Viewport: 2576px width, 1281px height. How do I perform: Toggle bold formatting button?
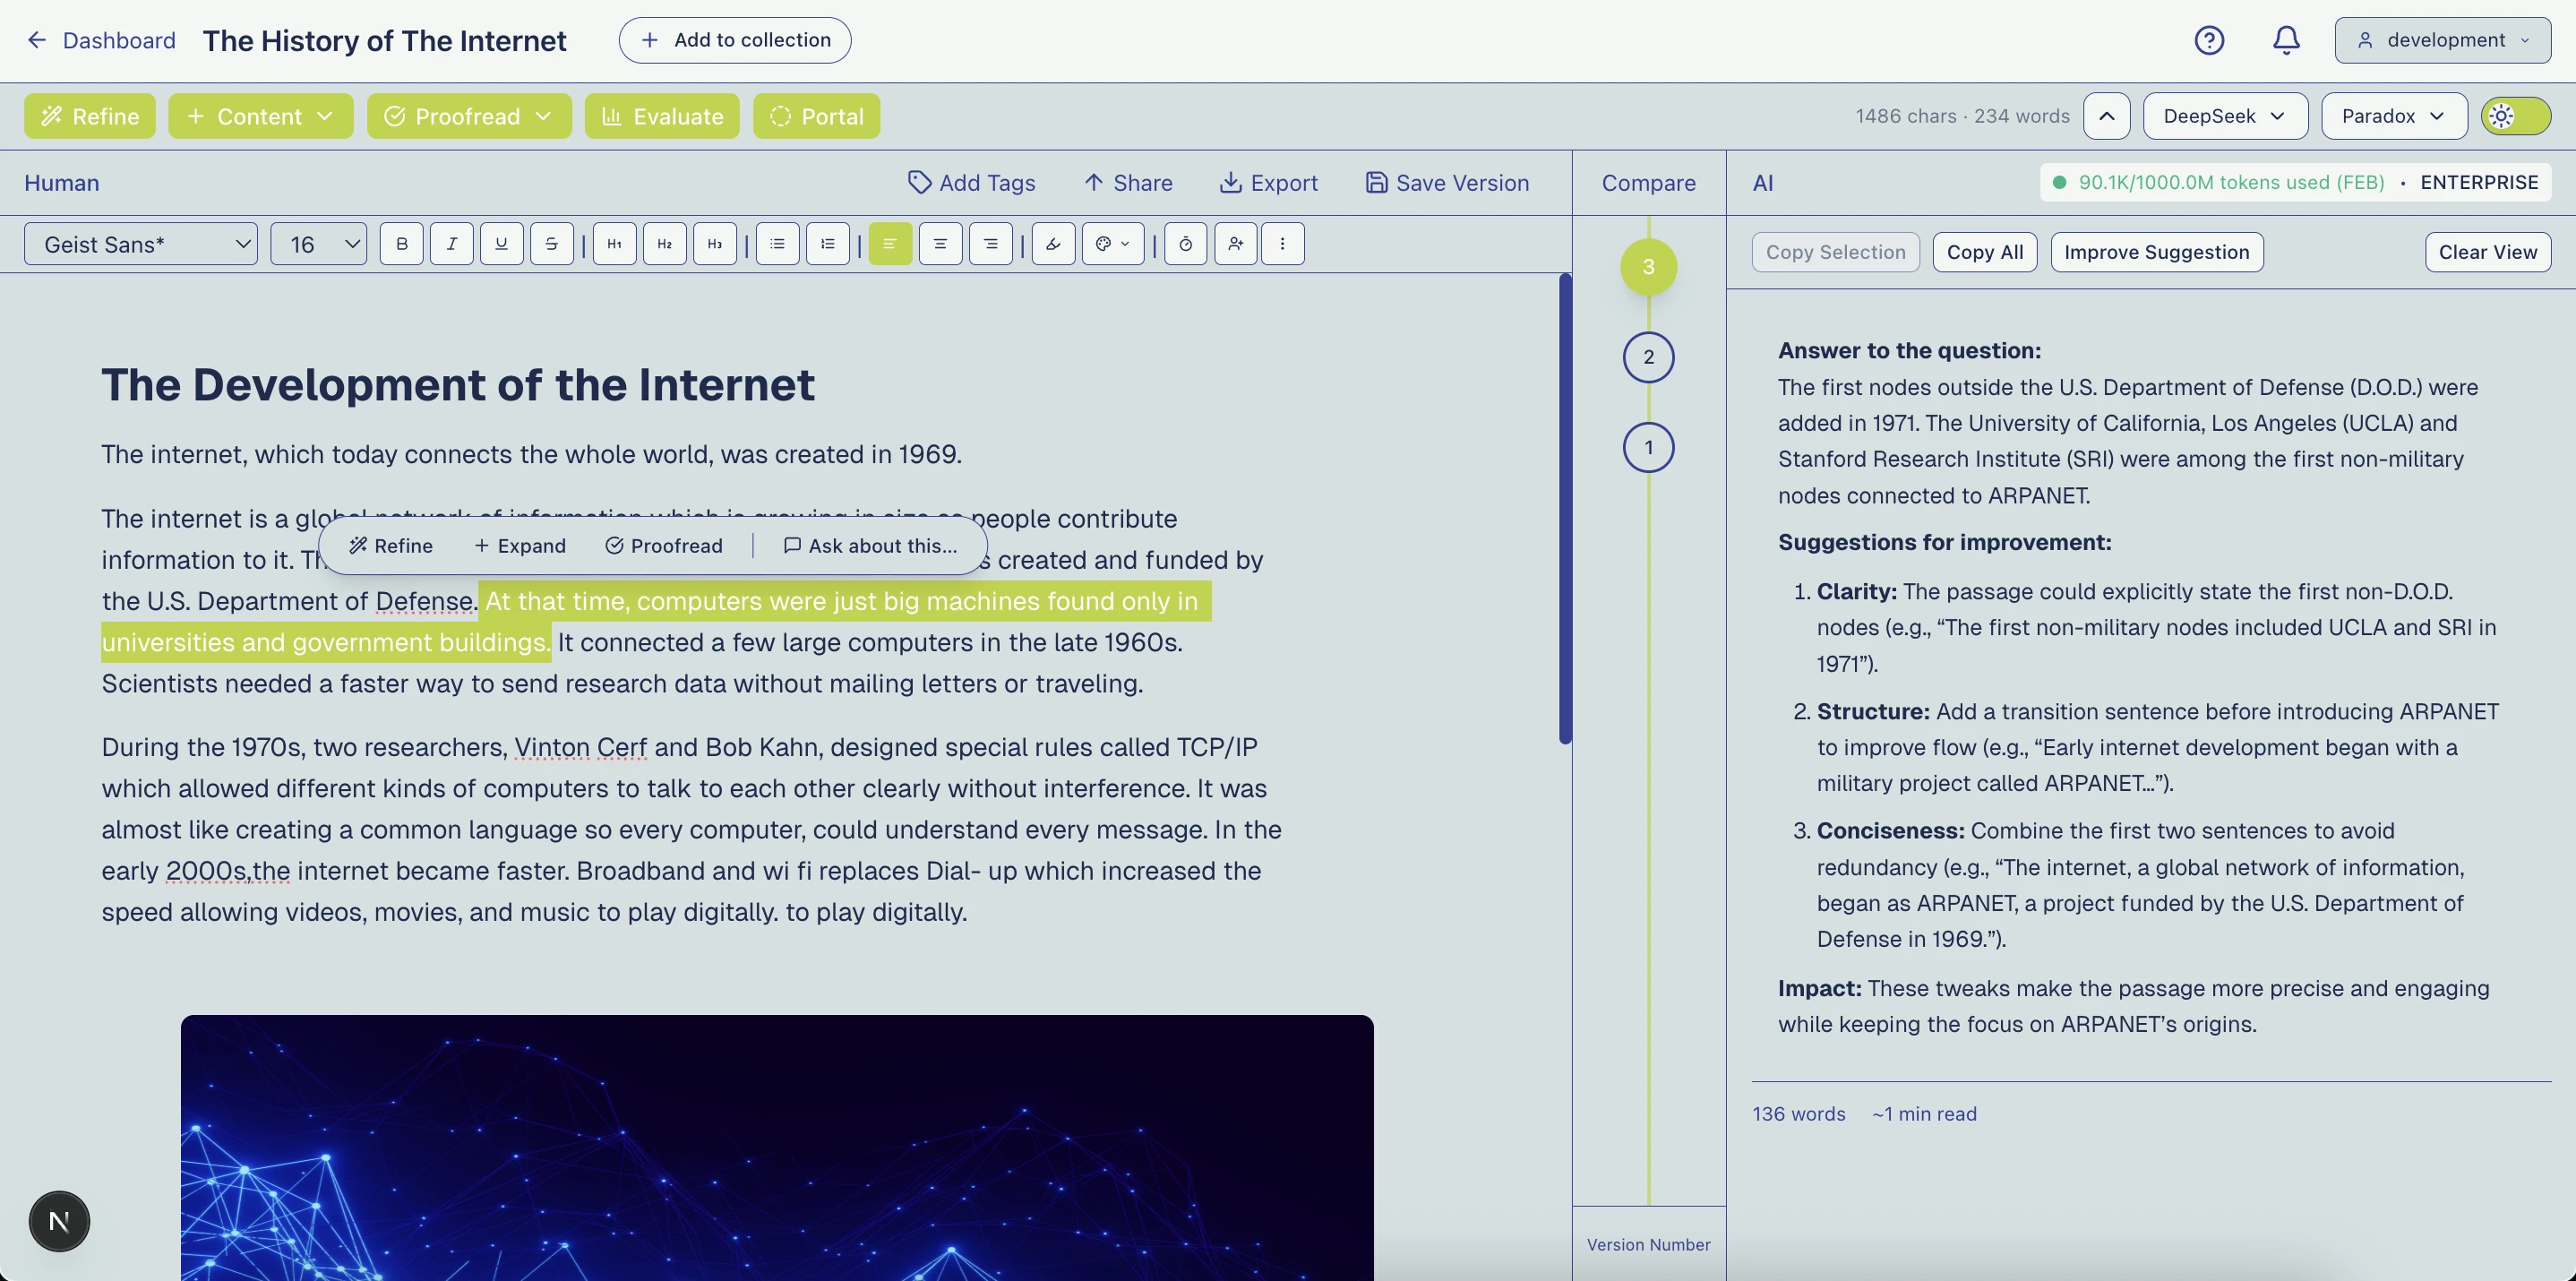point(402,244)
